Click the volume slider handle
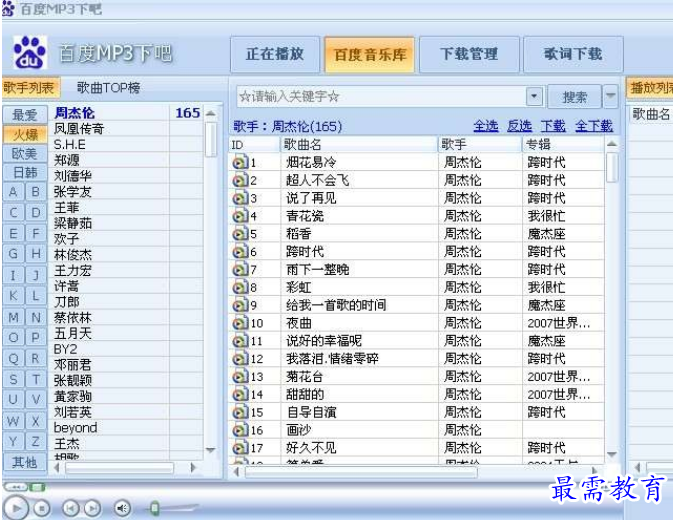This screenshot has width=673, height=520. click(x=155, y=508)
